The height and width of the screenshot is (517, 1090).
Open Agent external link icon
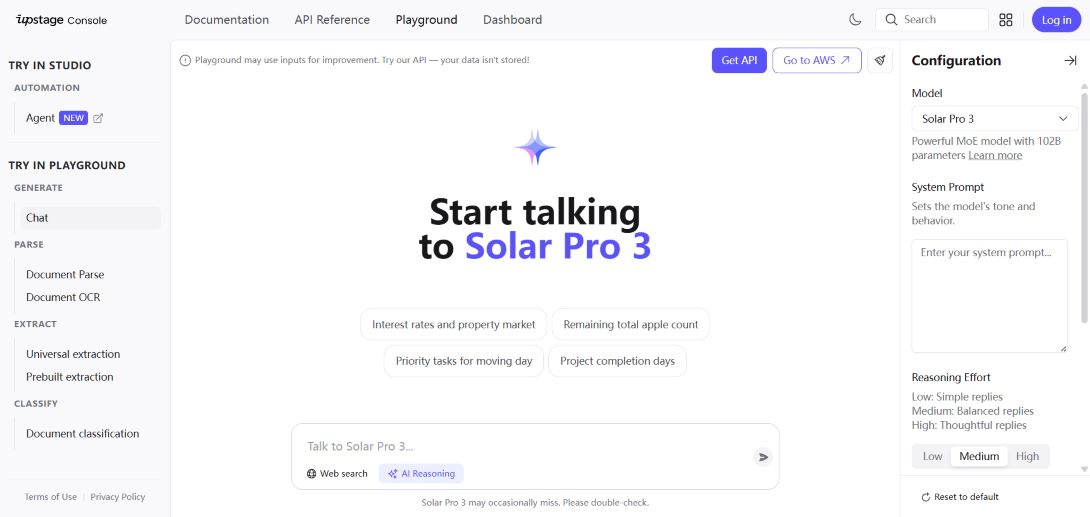(98, 118)
